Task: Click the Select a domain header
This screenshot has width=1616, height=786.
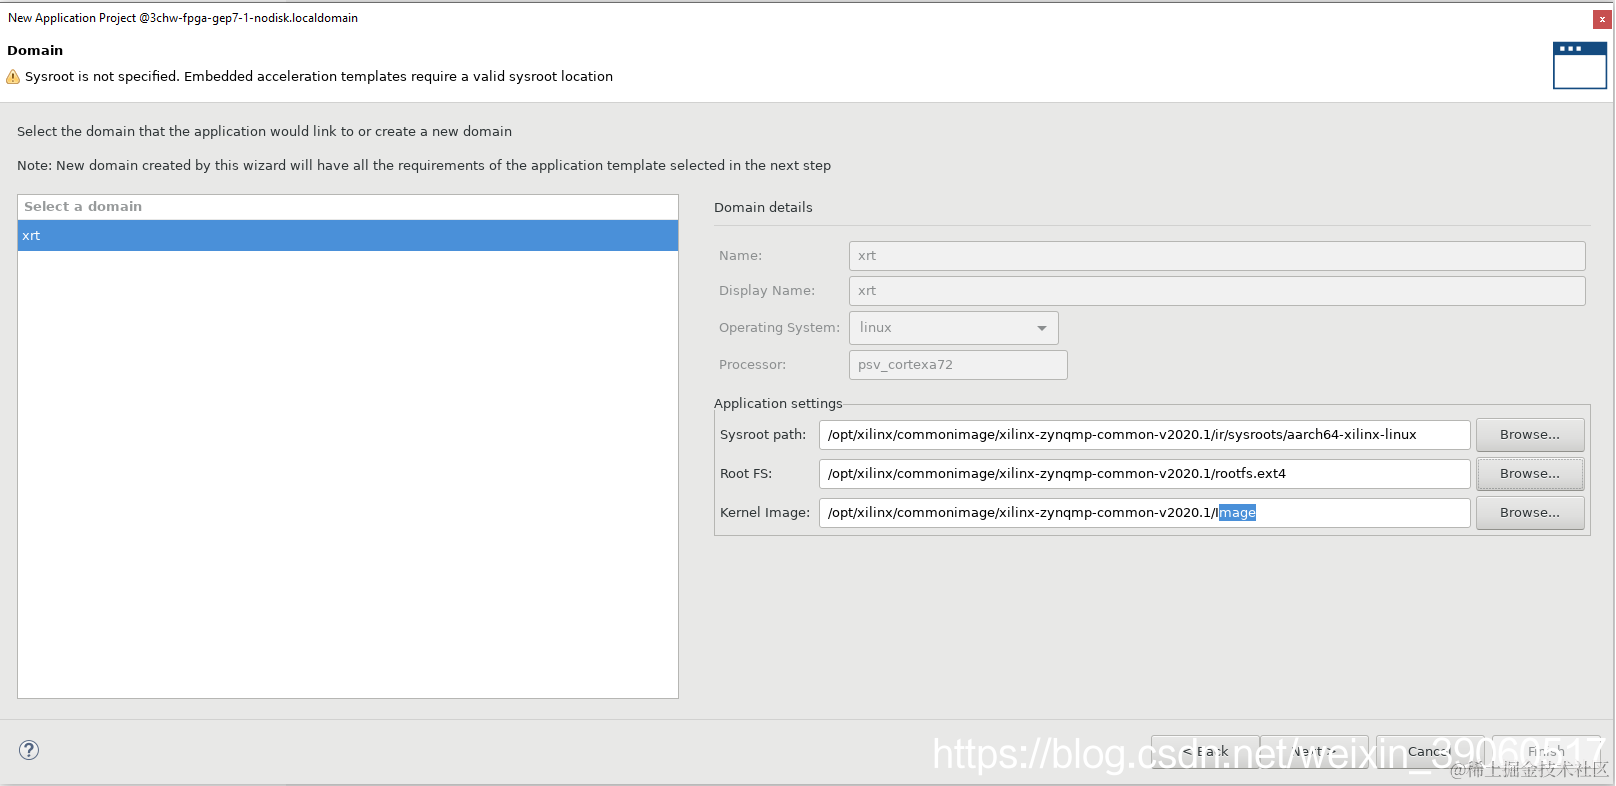Action: point(348,207)
